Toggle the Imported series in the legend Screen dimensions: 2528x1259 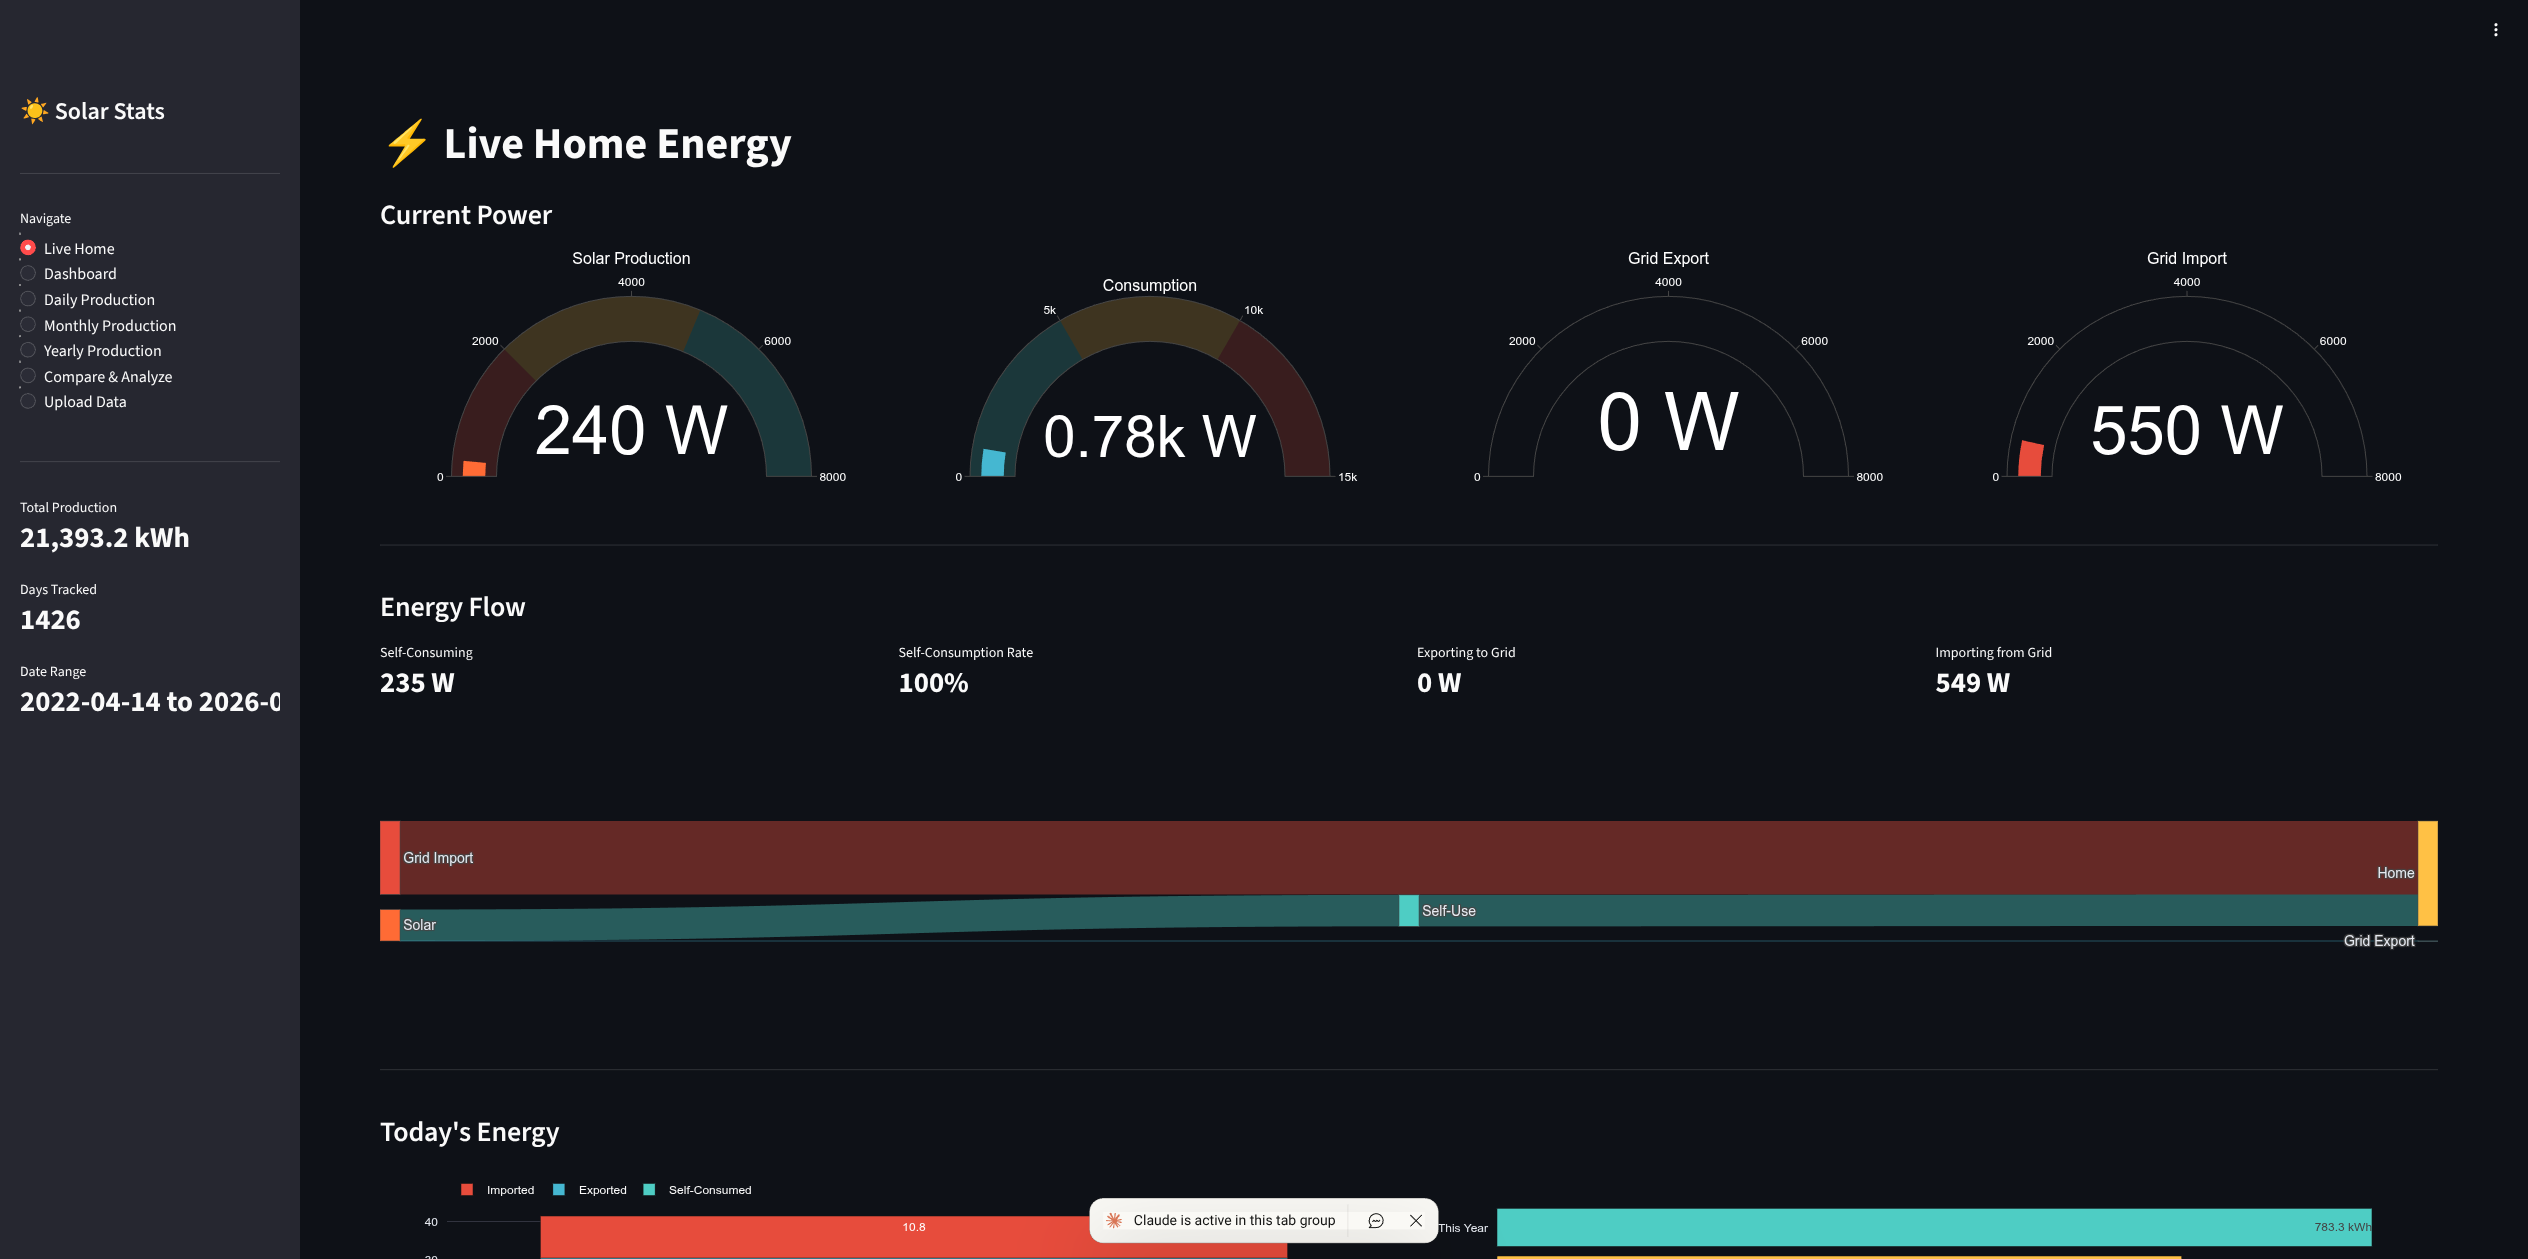[509, 1190]
